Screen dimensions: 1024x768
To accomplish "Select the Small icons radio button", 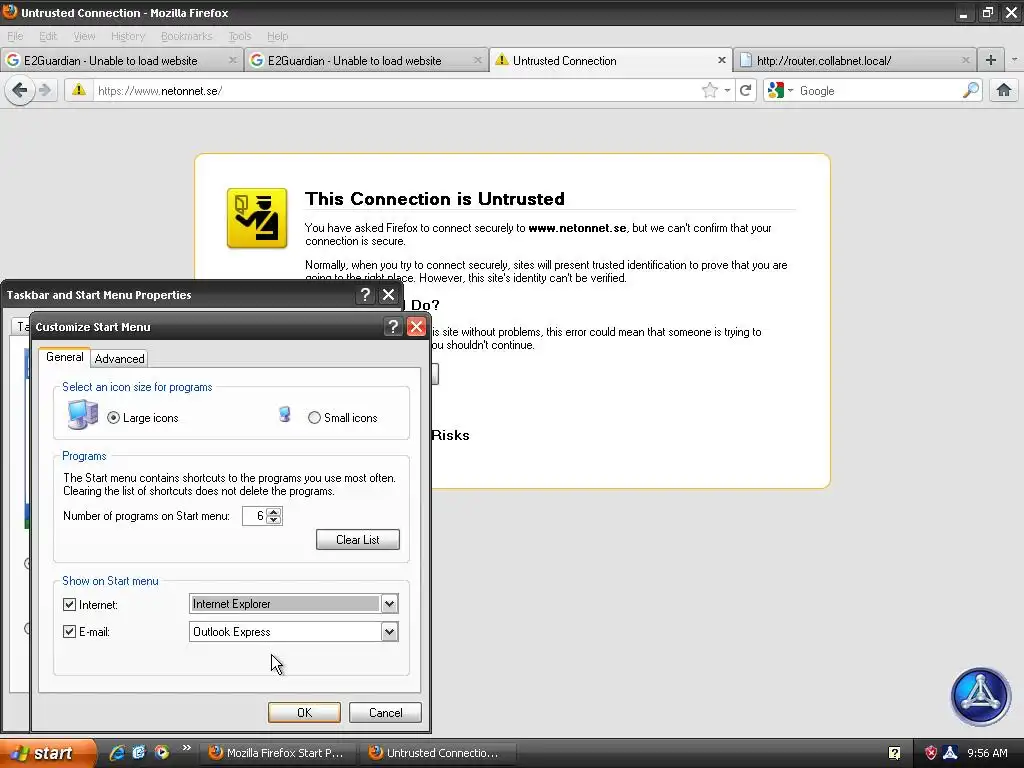I will (314, 417).
